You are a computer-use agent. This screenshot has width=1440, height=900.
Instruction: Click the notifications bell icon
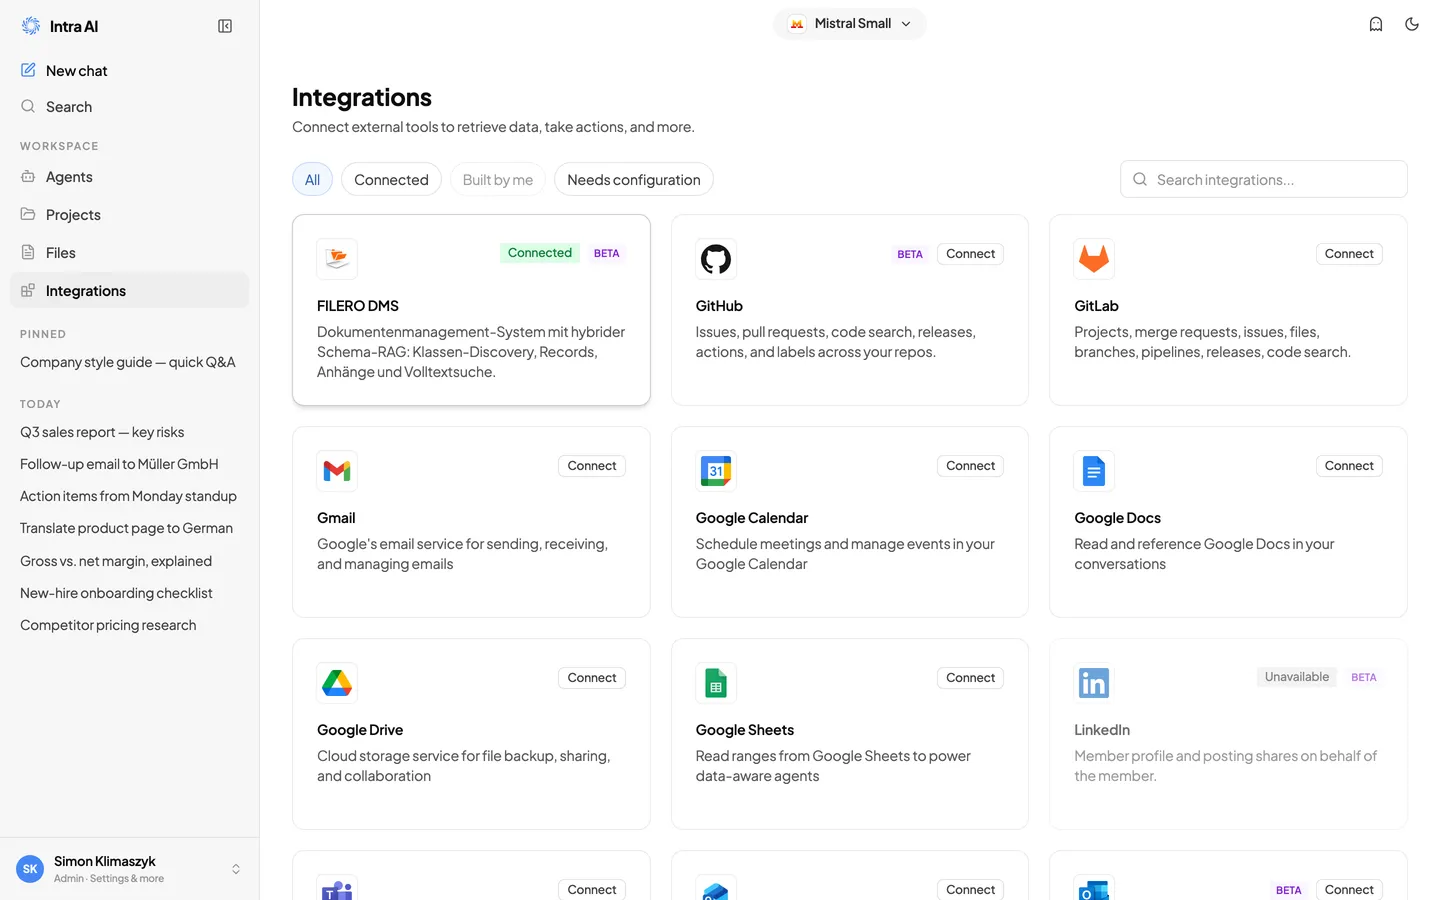click(x=1376, y=24)
